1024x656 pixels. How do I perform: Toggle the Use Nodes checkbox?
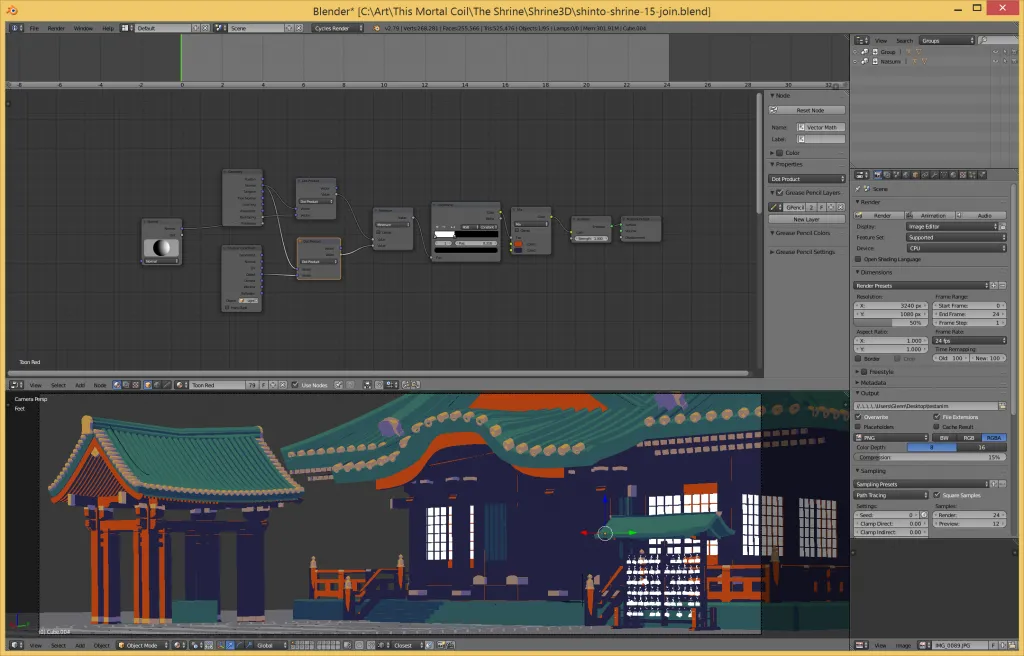pyautogui.click(x=295, y=385)
